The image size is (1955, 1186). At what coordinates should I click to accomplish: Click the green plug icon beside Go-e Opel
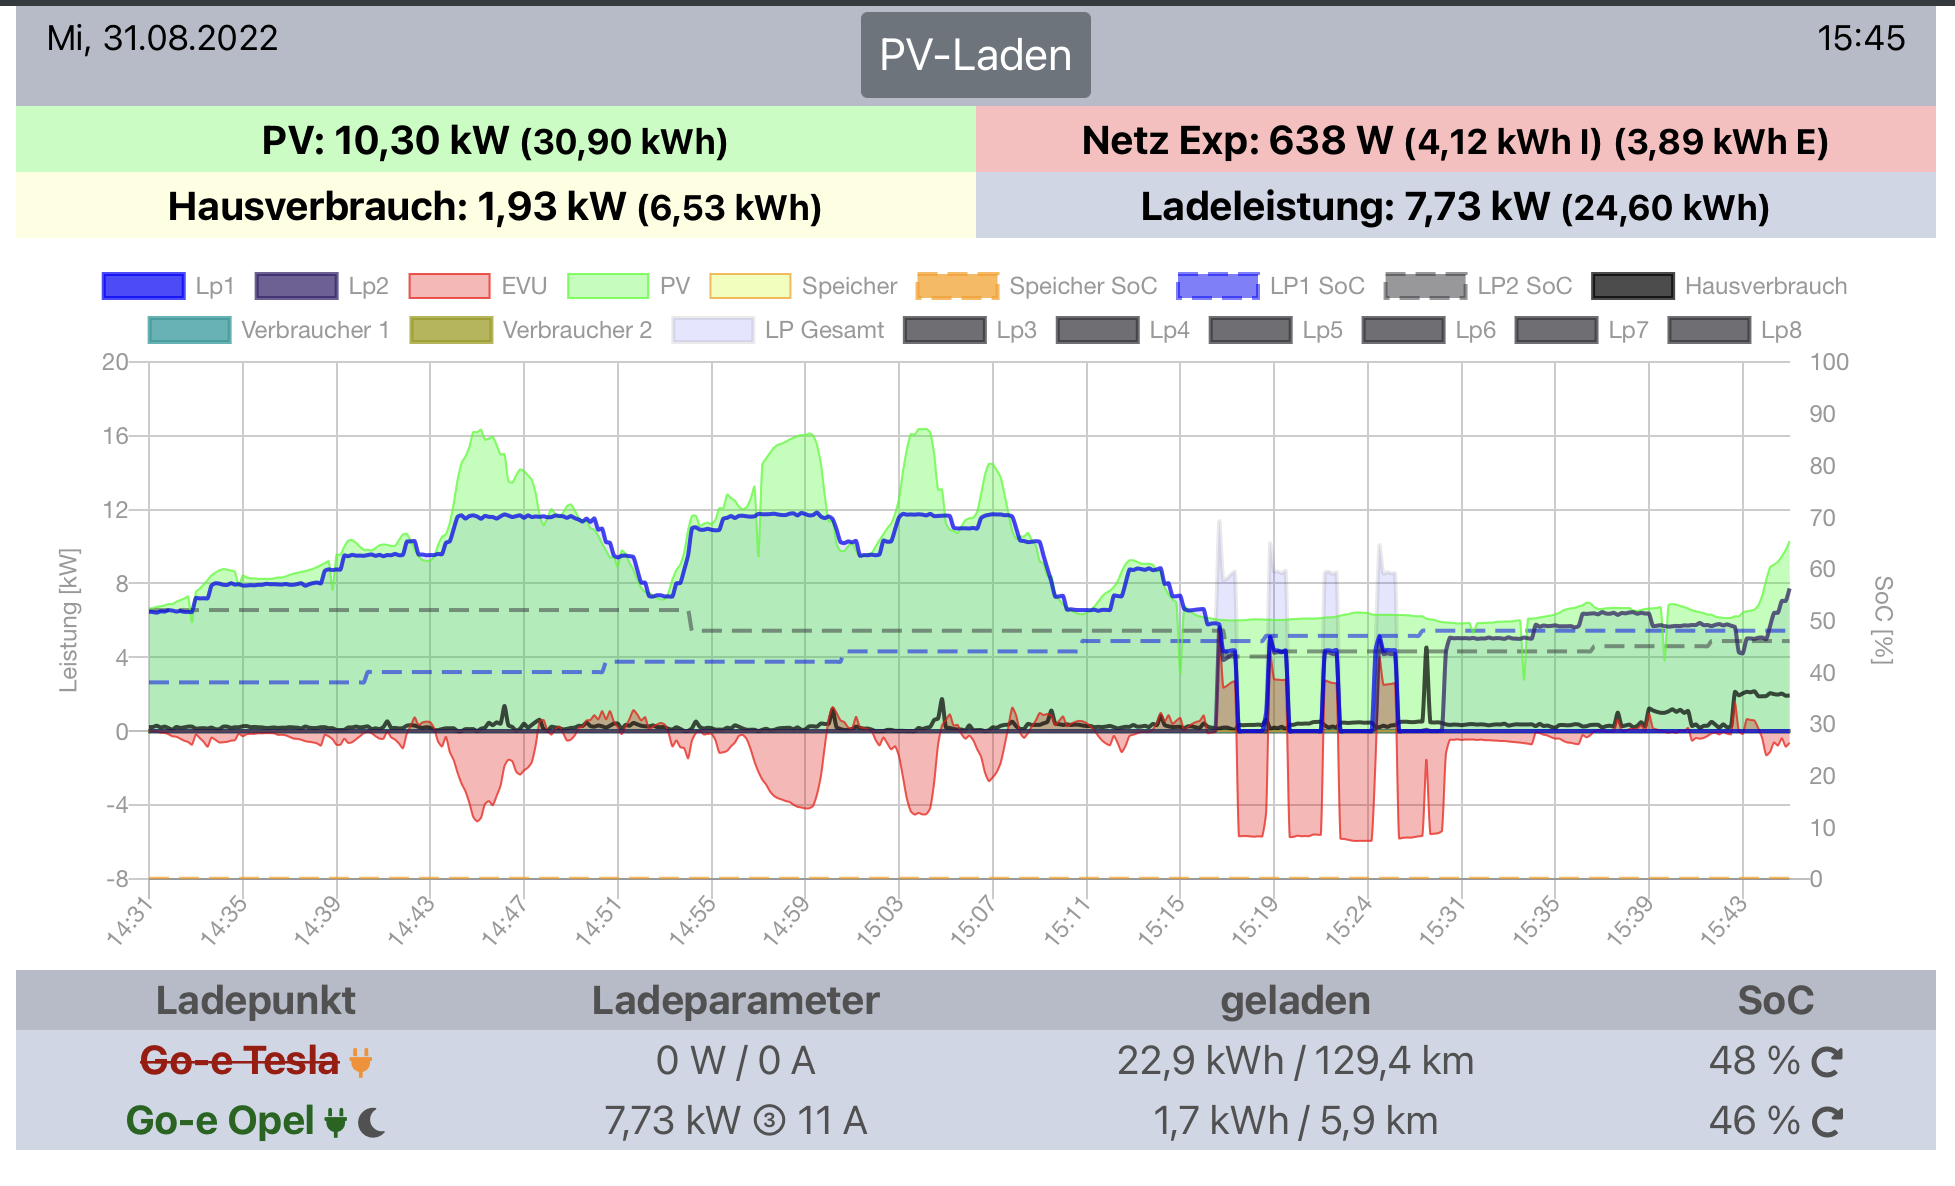pos(336,1122)
